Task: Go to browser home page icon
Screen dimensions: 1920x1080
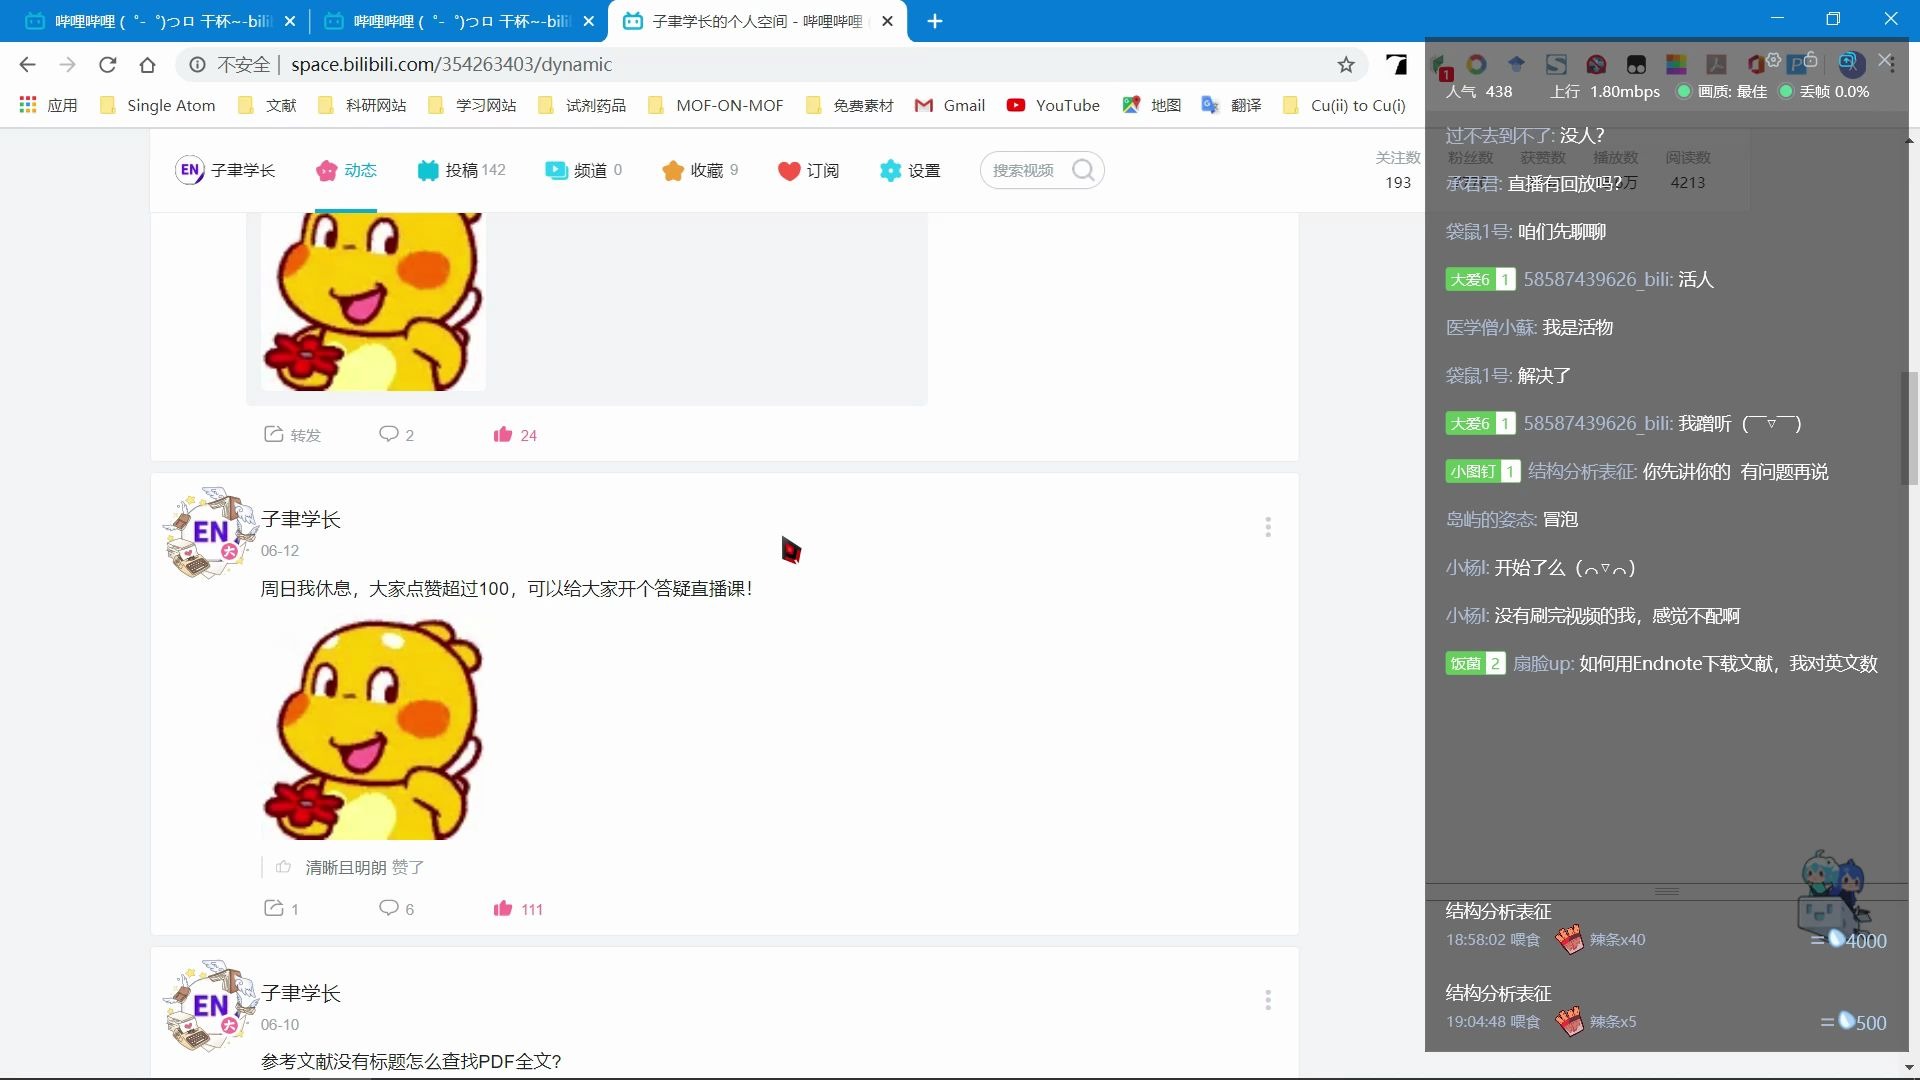Action: [x=148, y=65]
